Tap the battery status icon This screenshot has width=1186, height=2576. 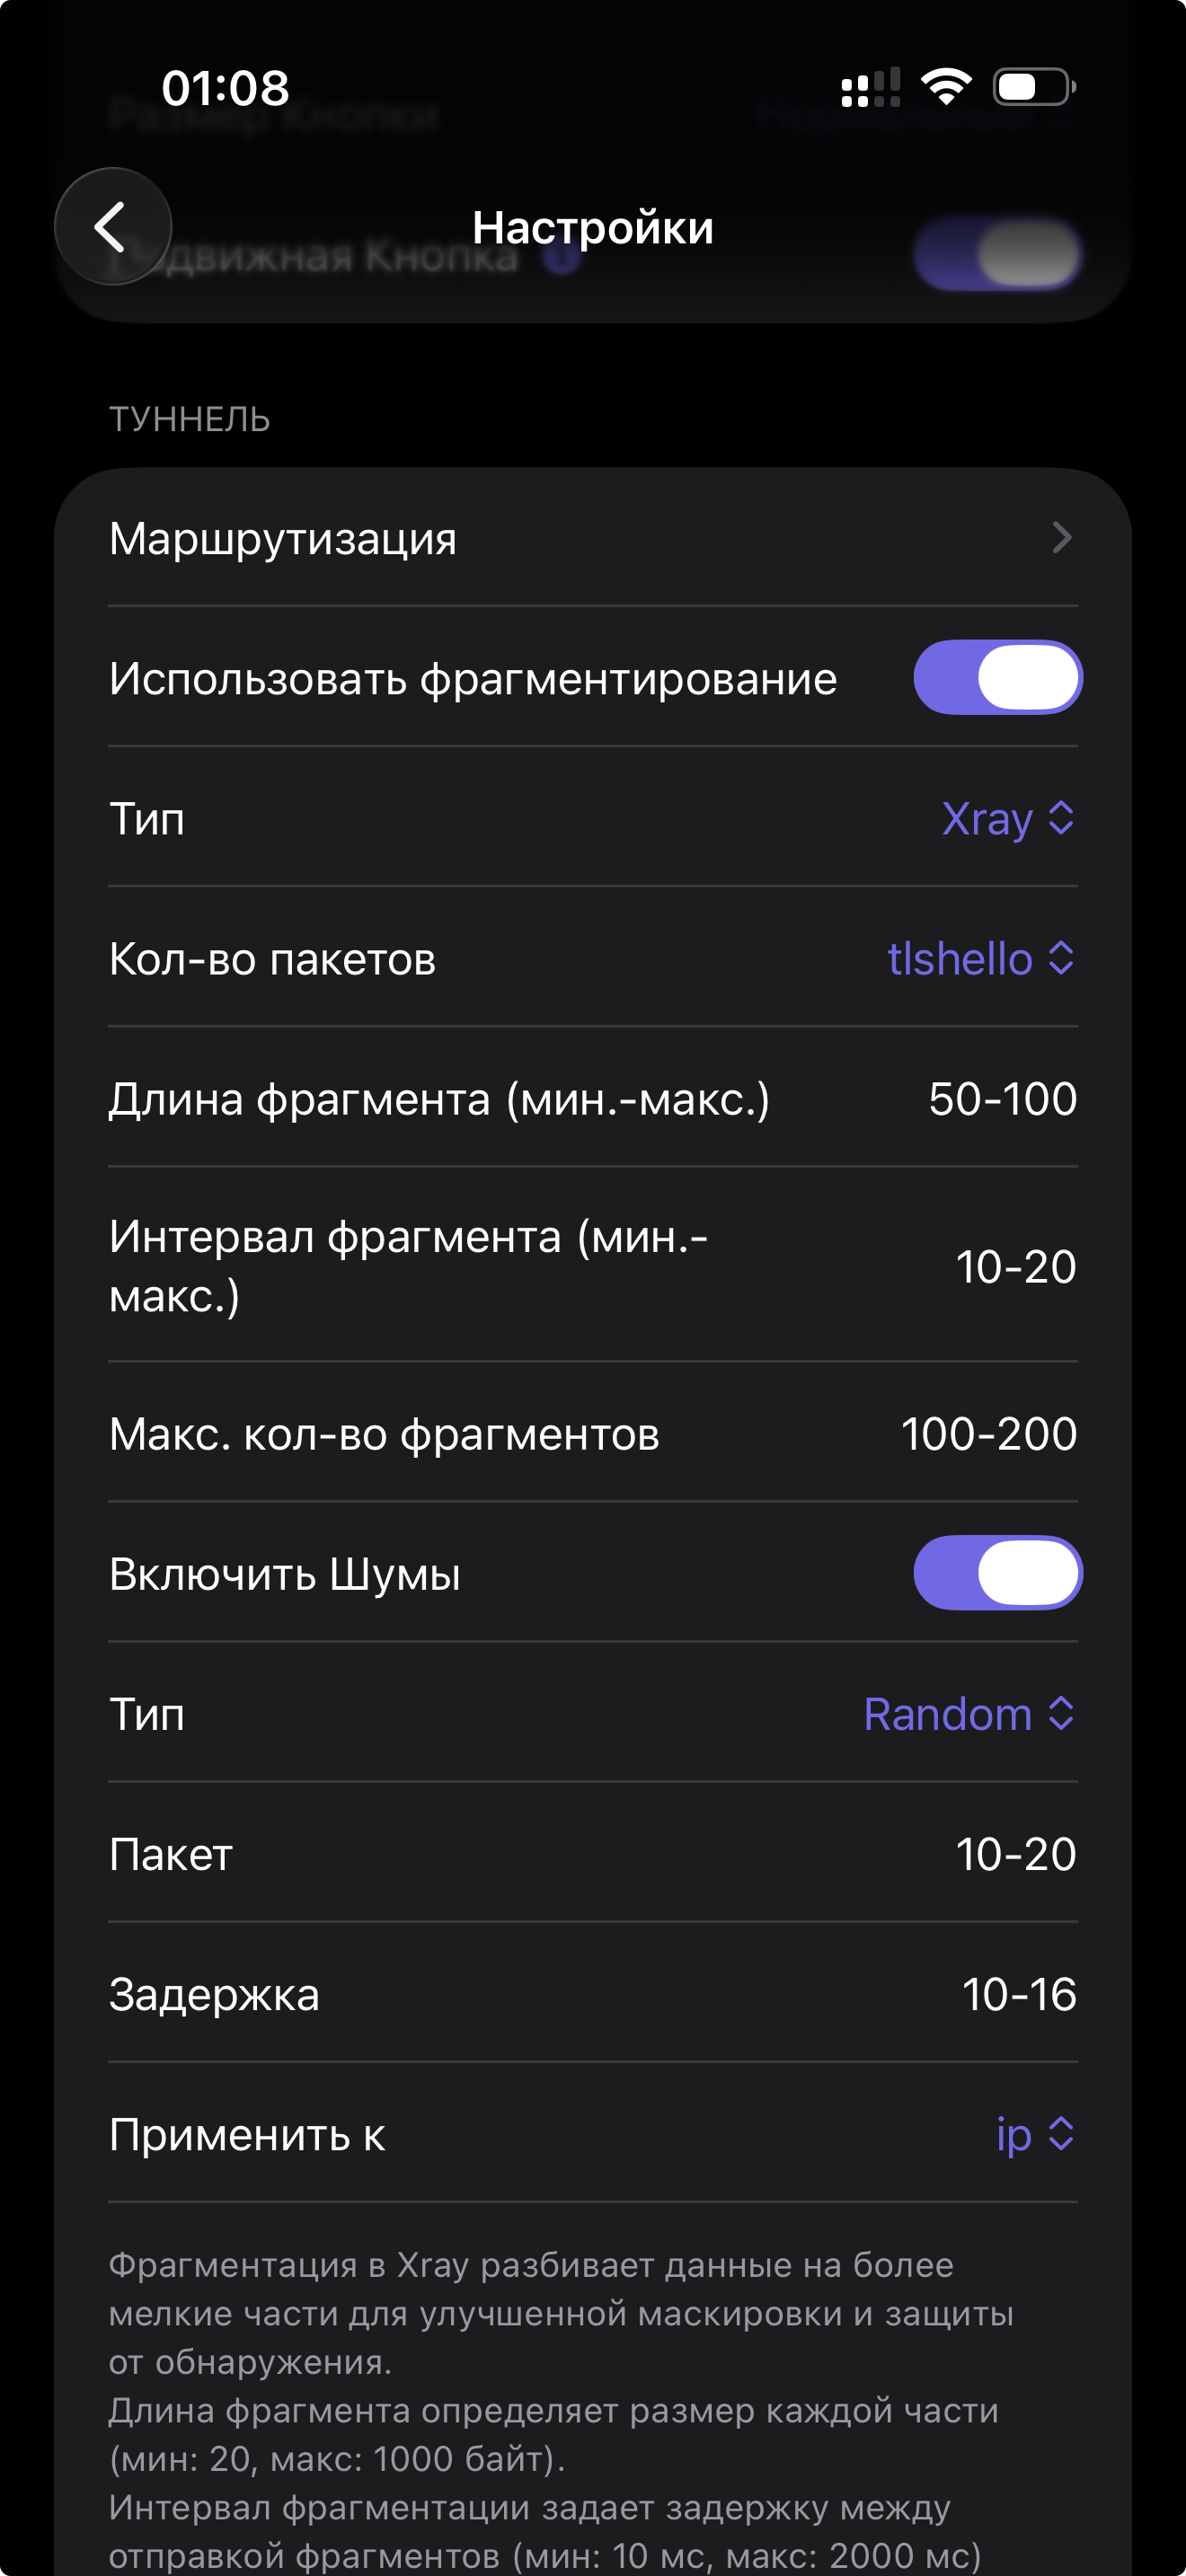(1033, 87)
